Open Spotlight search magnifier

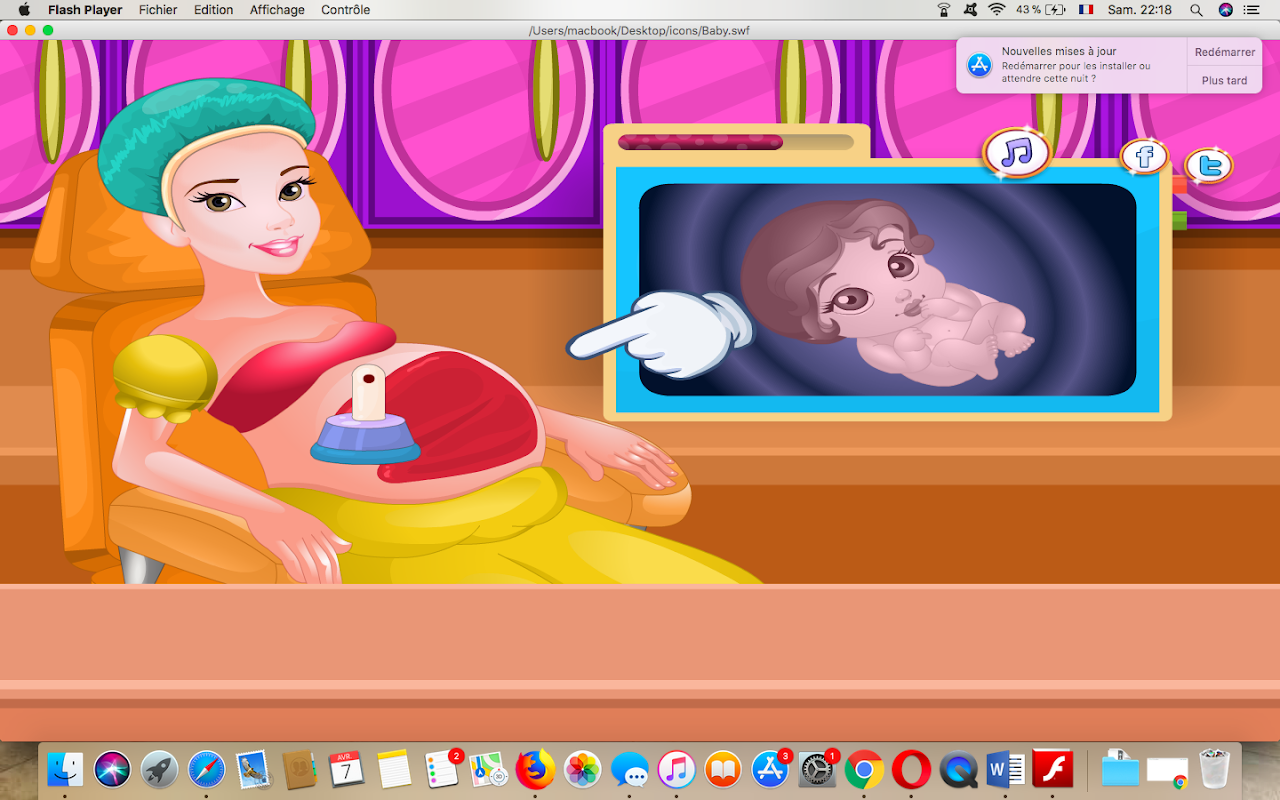(x=1196, y=10)
